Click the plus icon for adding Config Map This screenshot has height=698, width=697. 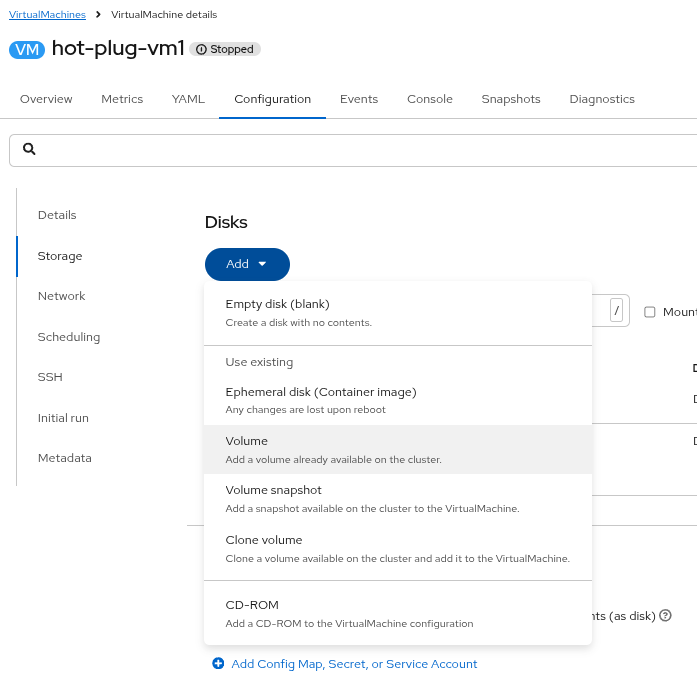(218, 664)
